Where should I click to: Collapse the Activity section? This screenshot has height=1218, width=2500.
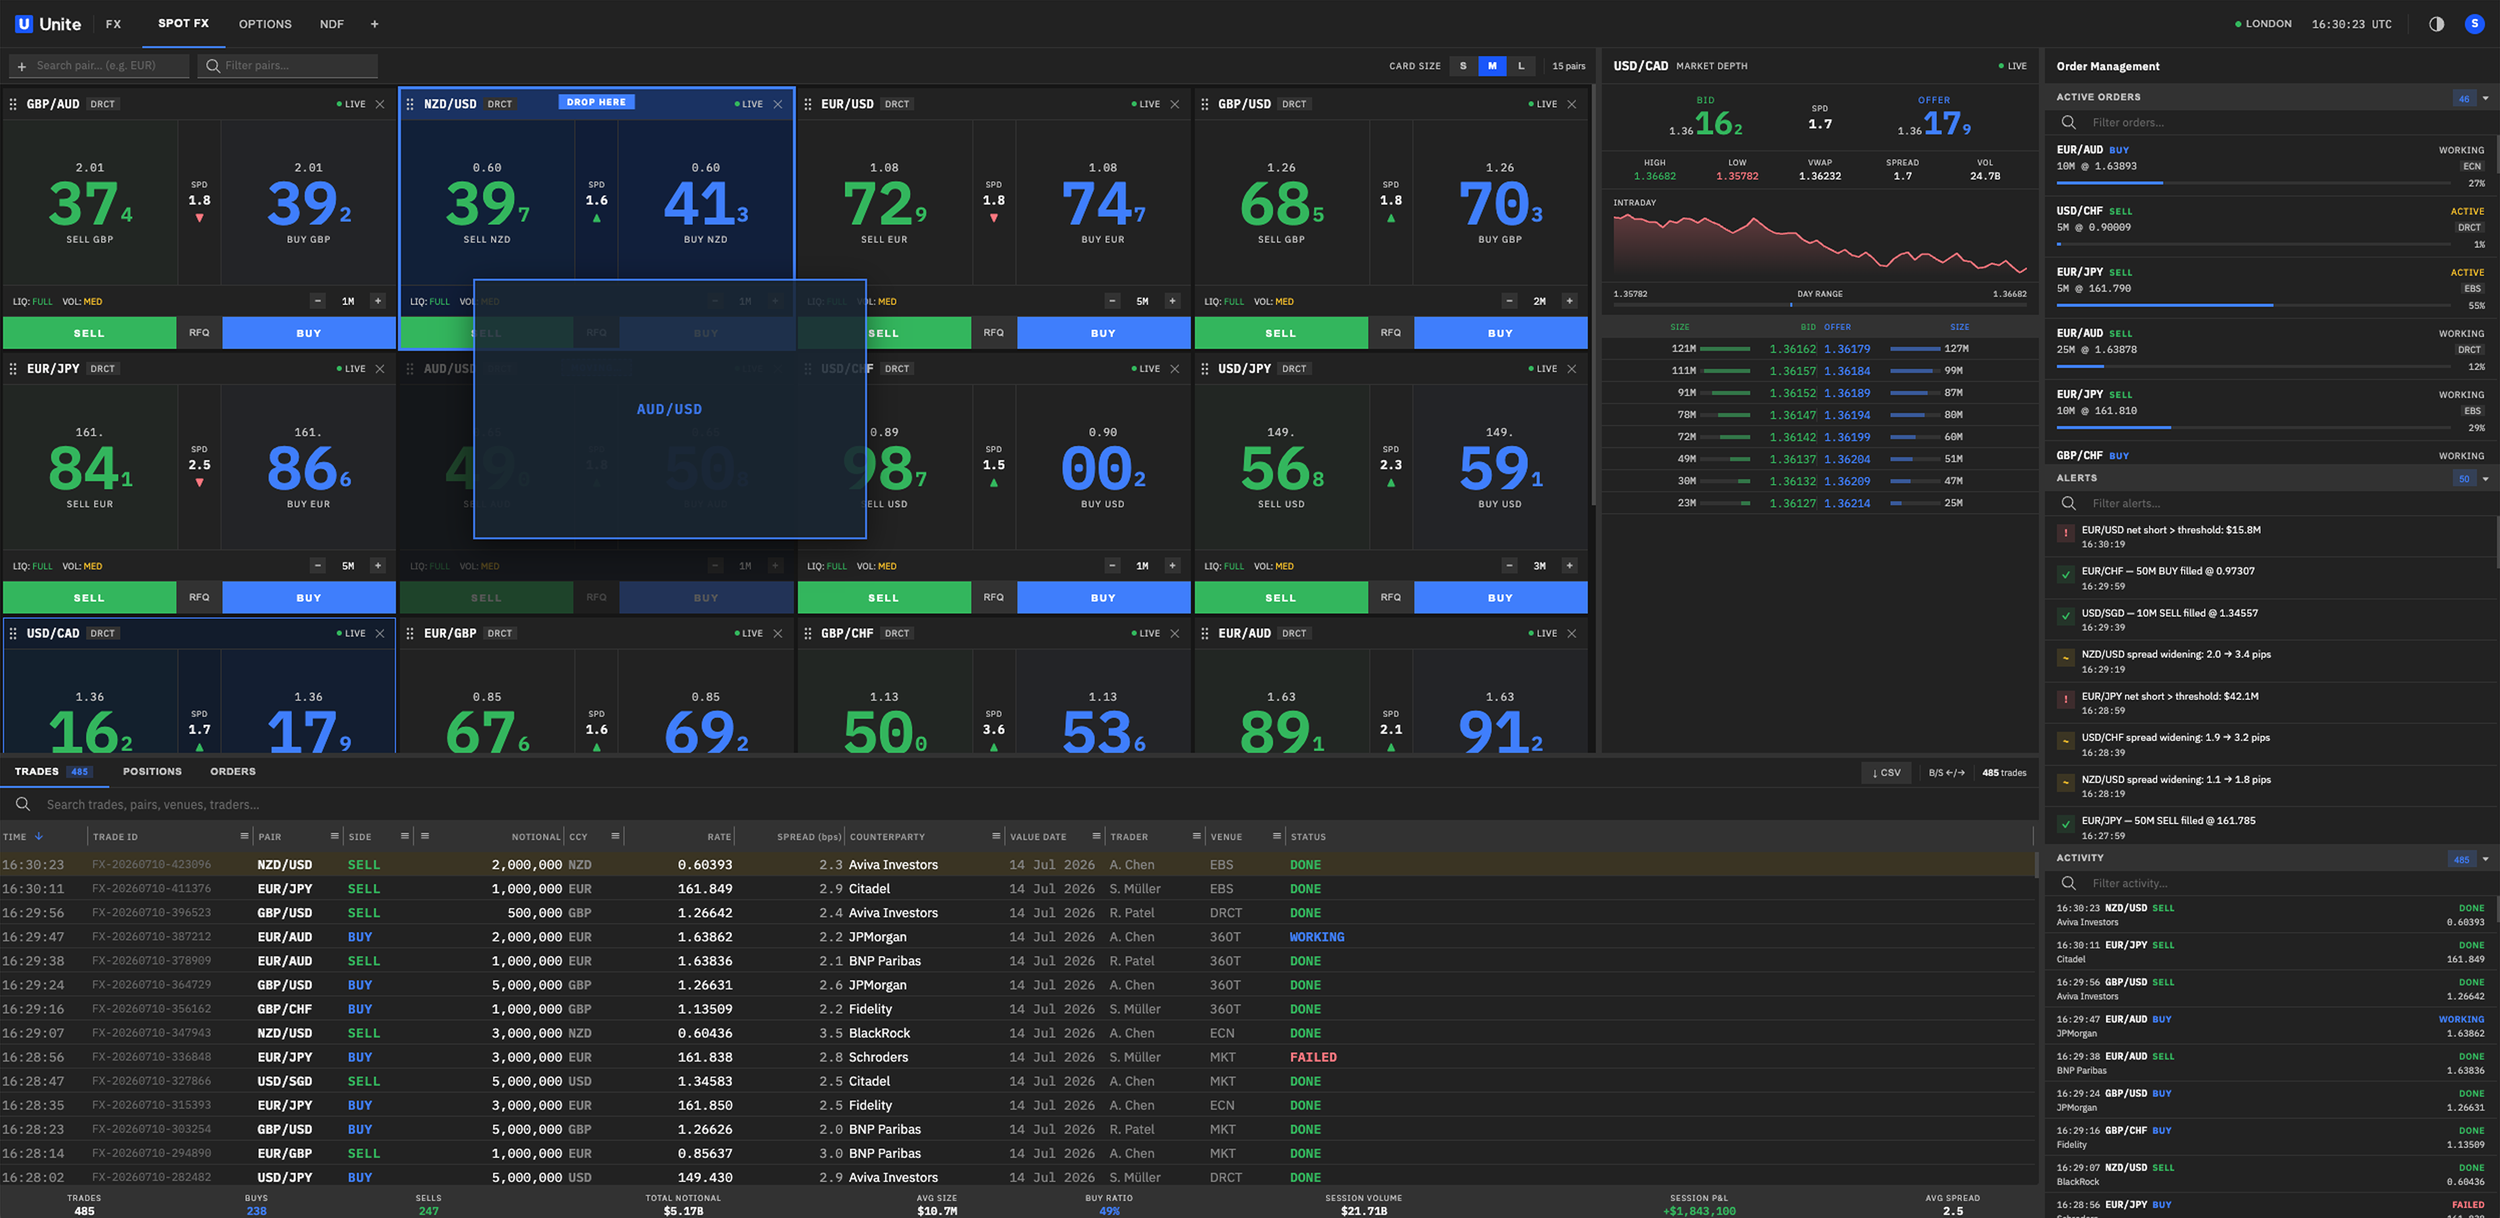click(2485, 859)
